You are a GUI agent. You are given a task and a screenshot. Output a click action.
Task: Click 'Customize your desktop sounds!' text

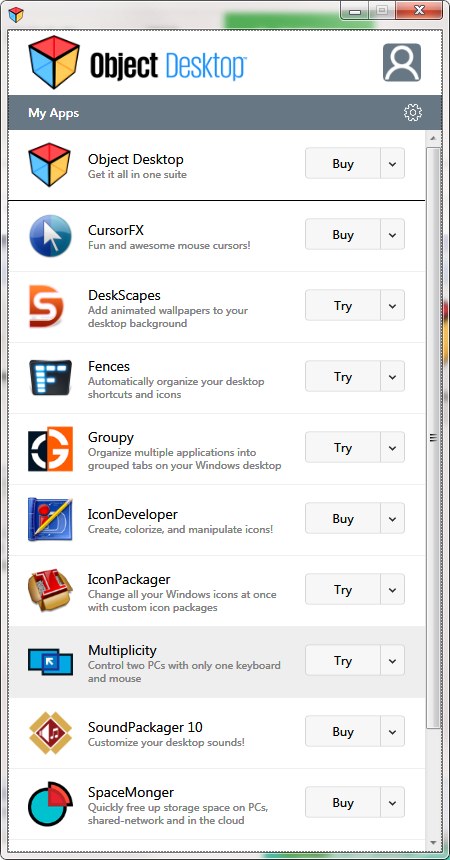tap(166, 743)
